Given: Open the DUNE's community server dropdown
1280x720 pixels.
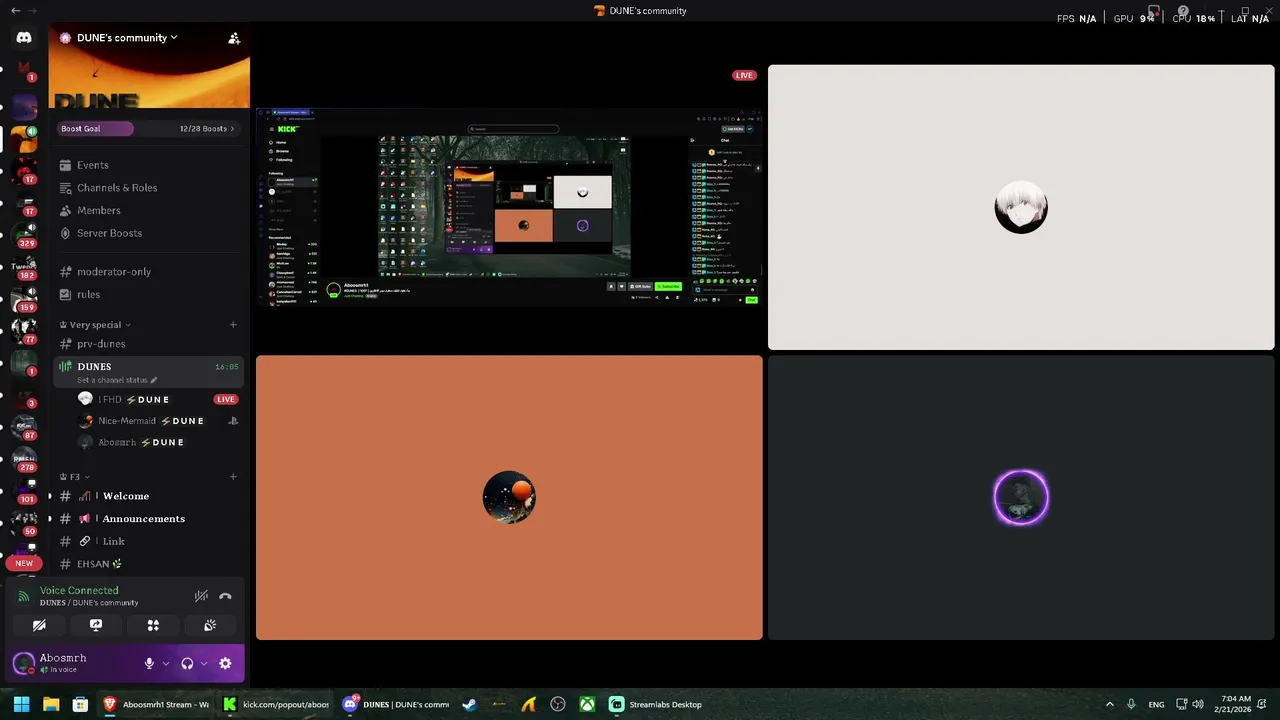Looking at the screenshot, I should coord(119,38).
